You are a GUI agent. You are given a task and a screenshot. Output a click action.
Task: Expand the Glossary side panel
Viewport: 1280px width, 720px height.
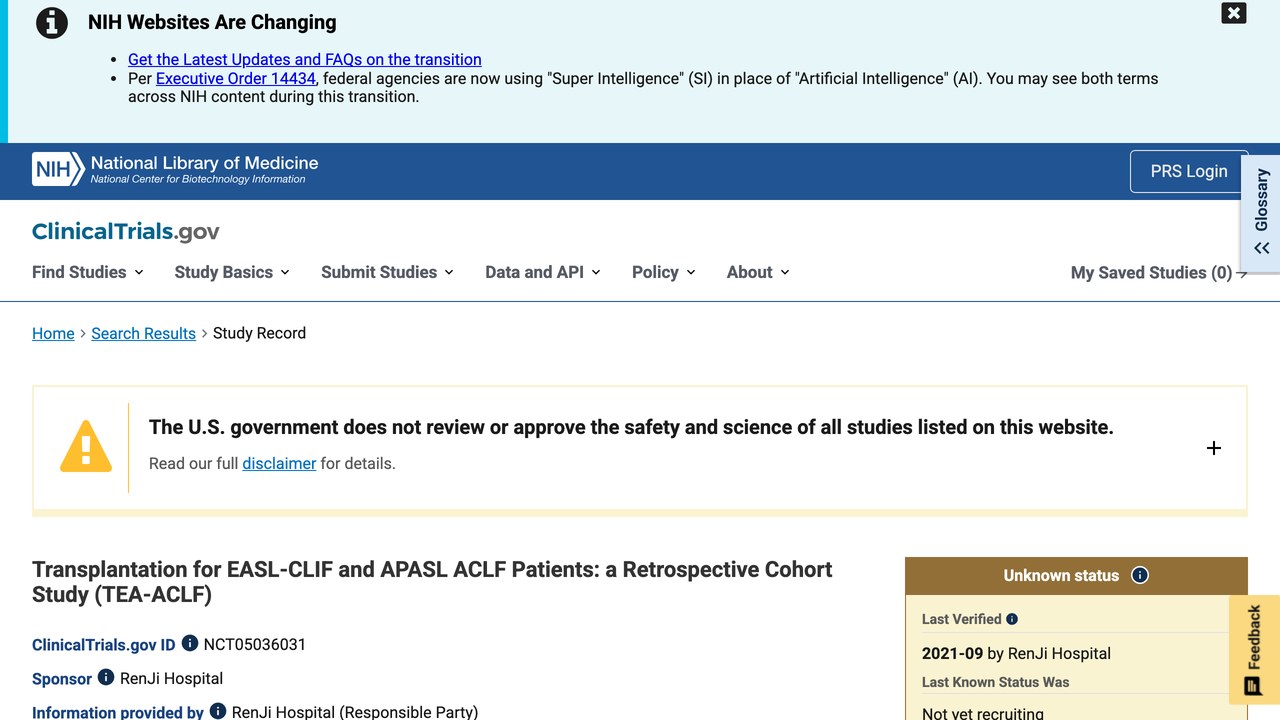(x=1261, y=213)
